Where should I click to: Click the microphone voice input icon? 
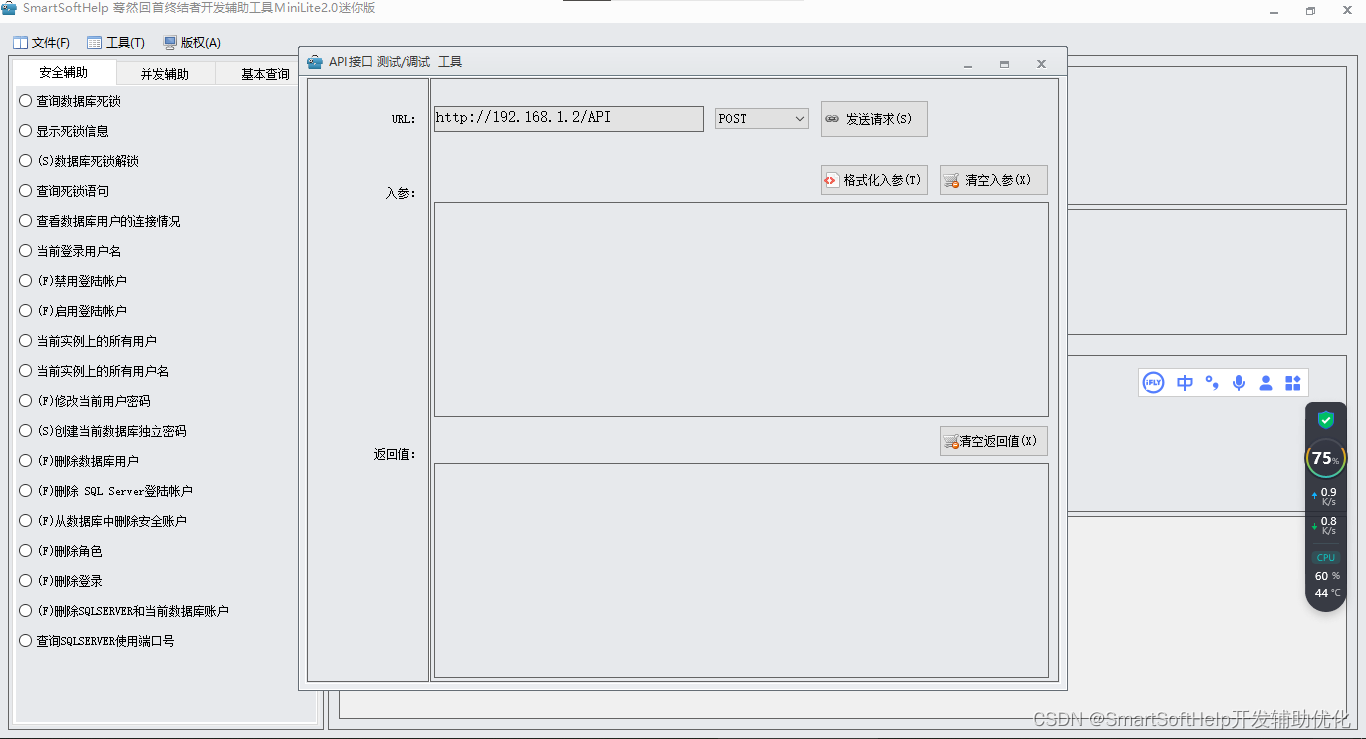click(x=1239, y=383)
